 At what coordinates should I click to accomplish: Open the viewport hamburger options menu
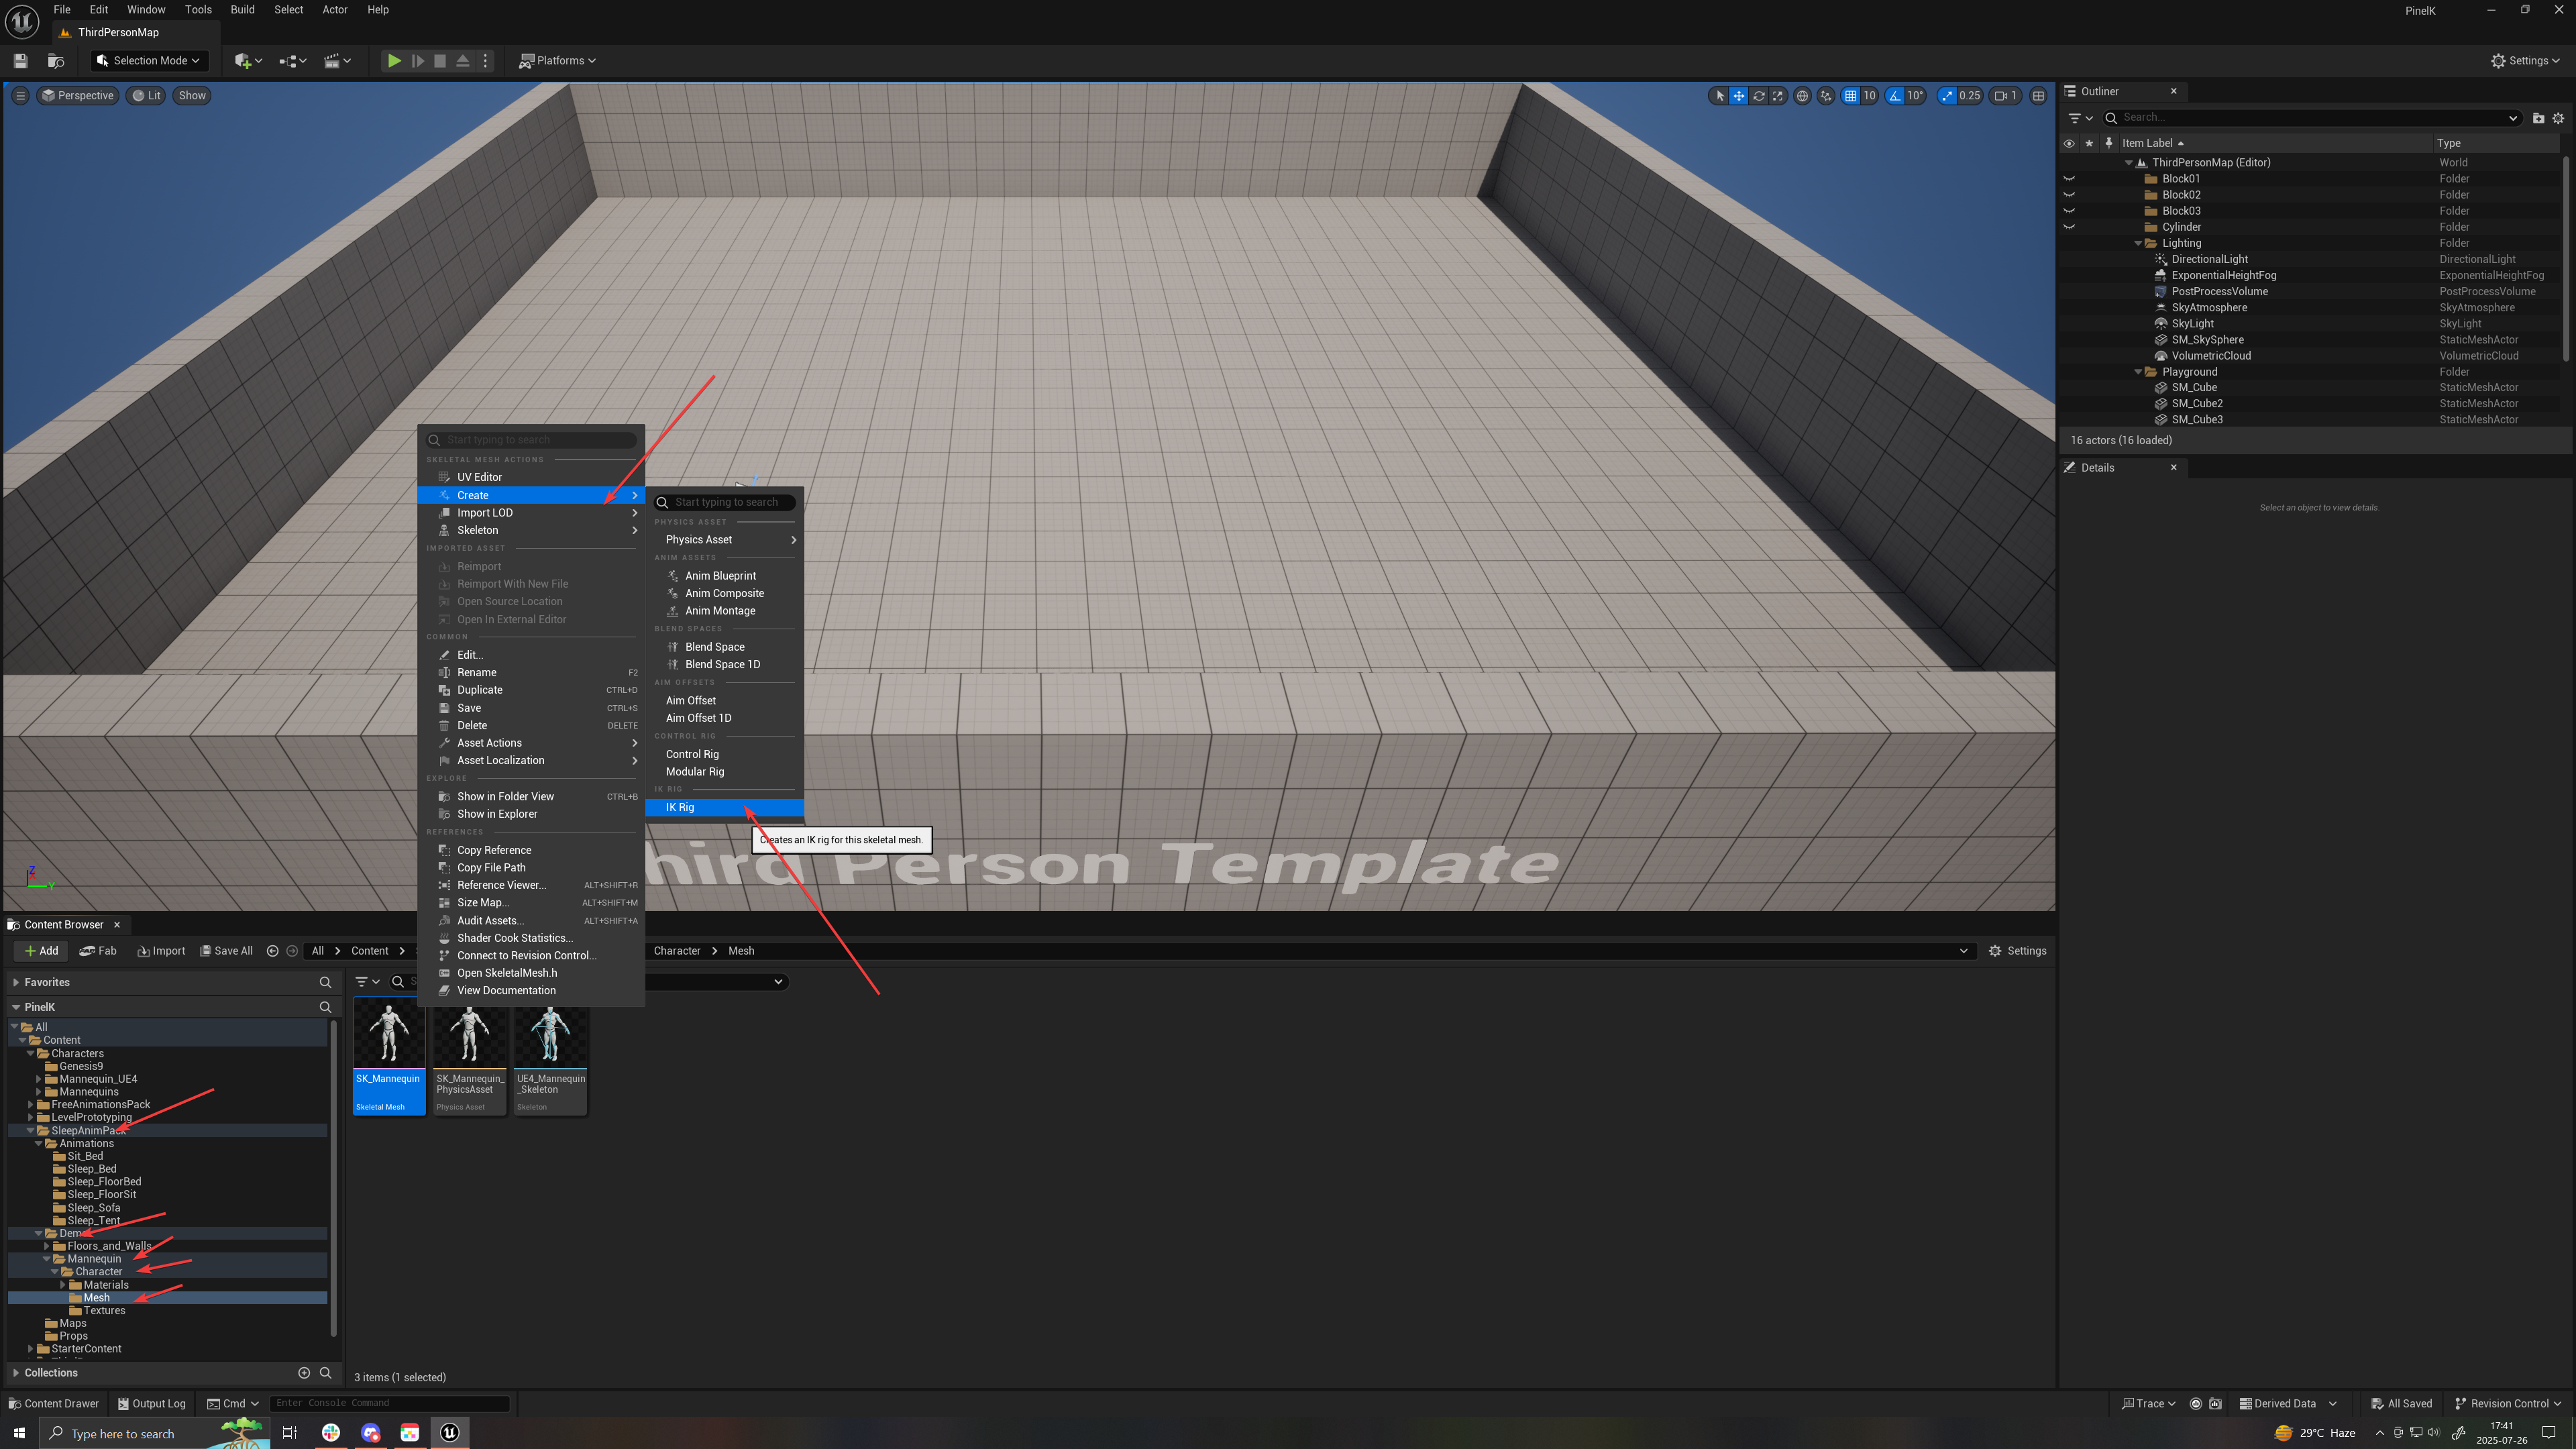(20, 96)
